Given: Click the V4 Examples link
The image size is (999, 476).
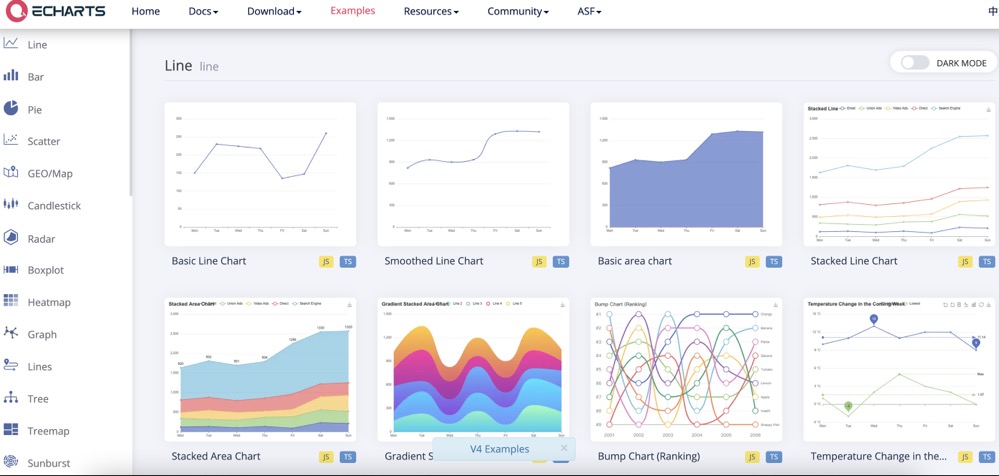Looking at the screenshot, I should click(x=499, y=449).
